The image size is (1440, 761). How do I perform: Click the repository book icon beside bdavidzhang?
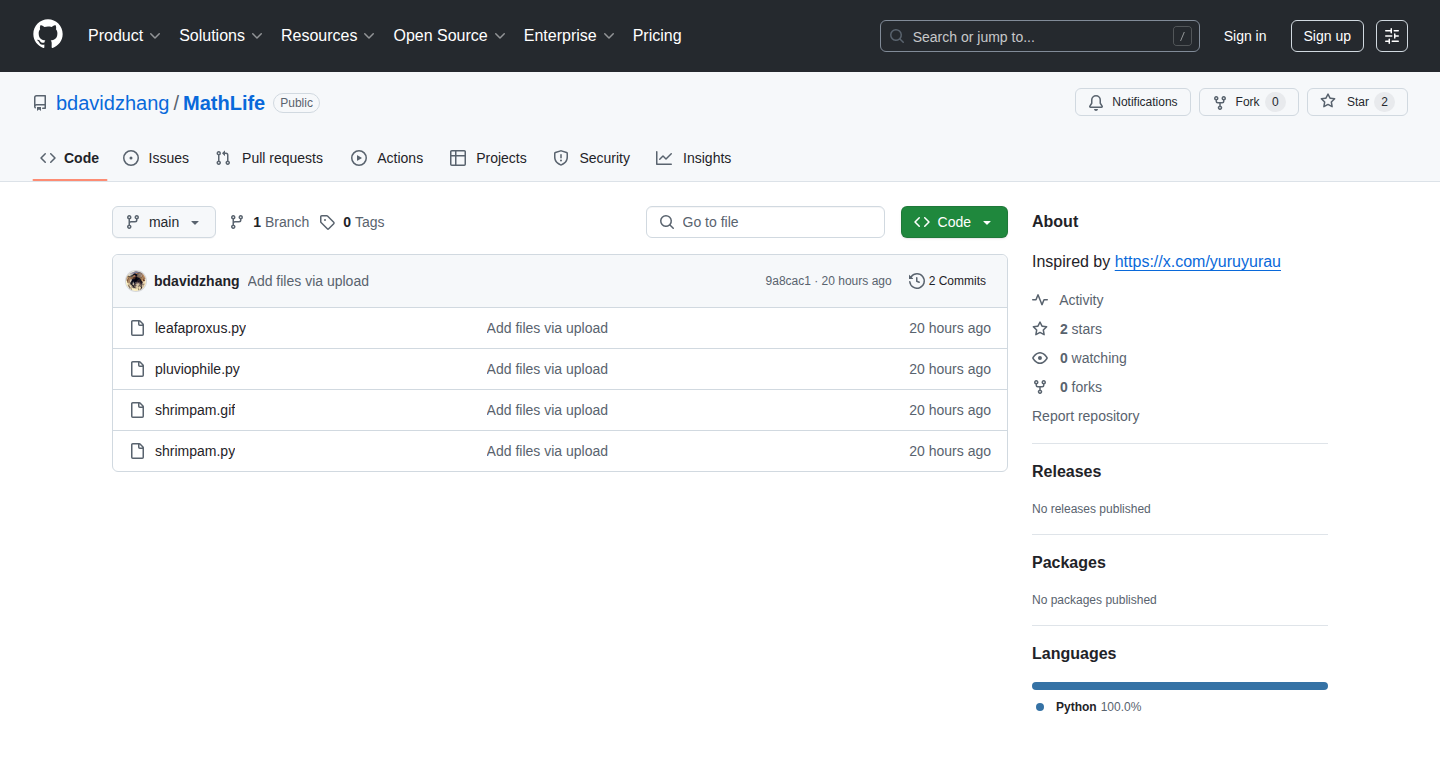40,103
